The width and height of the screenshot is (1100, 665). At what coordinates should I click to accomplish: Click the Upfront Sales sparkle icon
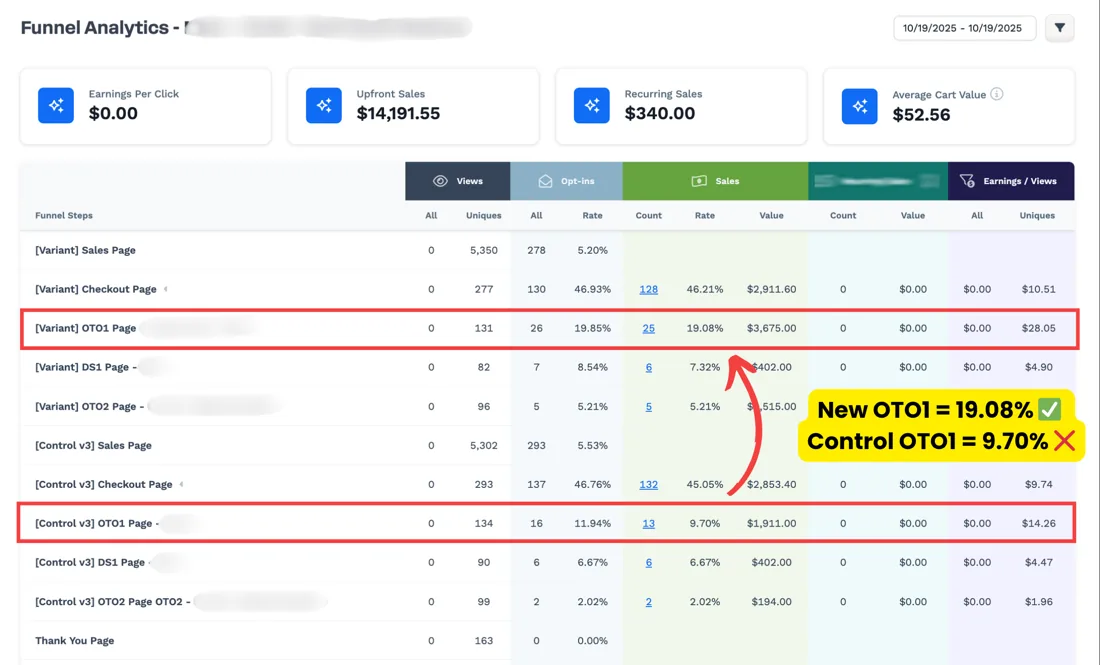point(324,105)
